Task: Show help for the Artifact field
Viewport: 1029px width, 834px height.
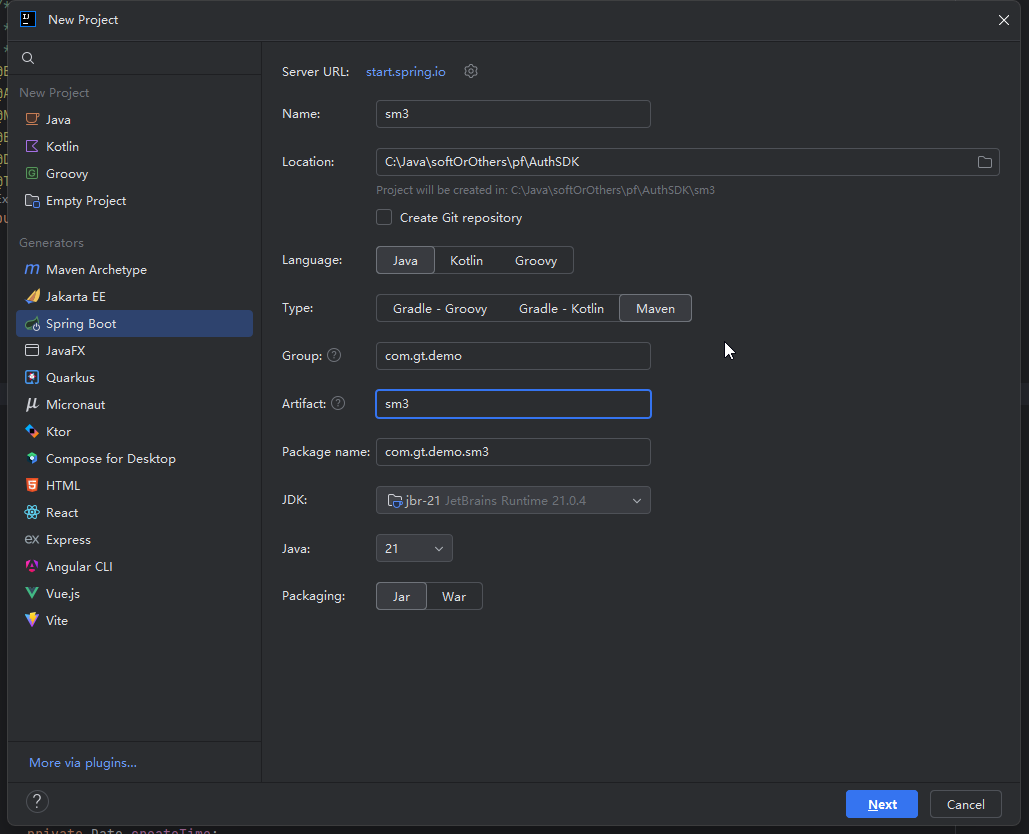Action: pos(338,404)
